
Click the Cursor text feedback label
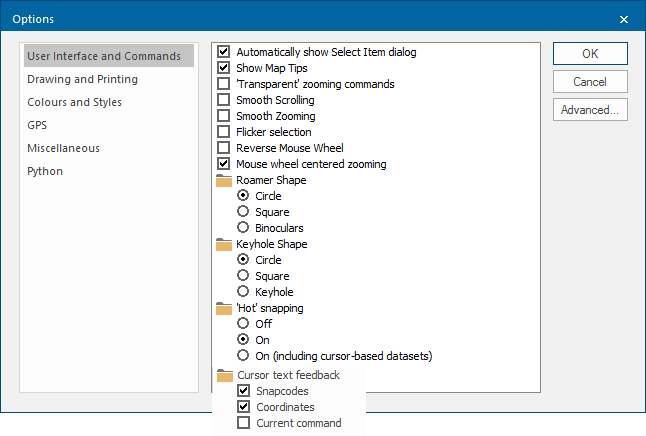tap(288, 375)
